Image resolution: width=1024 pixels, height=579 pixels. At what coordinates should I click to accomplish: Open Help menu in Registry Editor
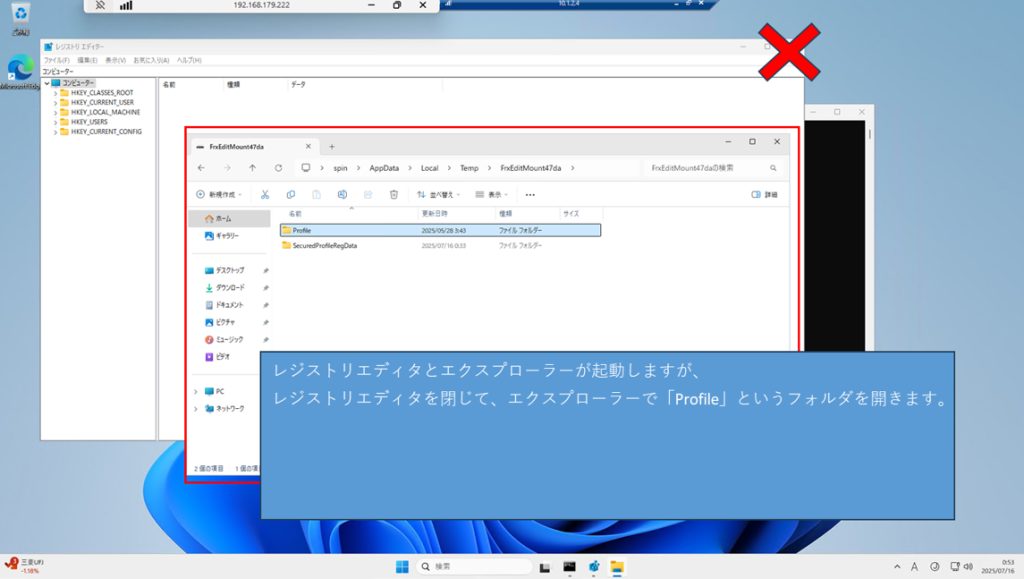[189, 60]
